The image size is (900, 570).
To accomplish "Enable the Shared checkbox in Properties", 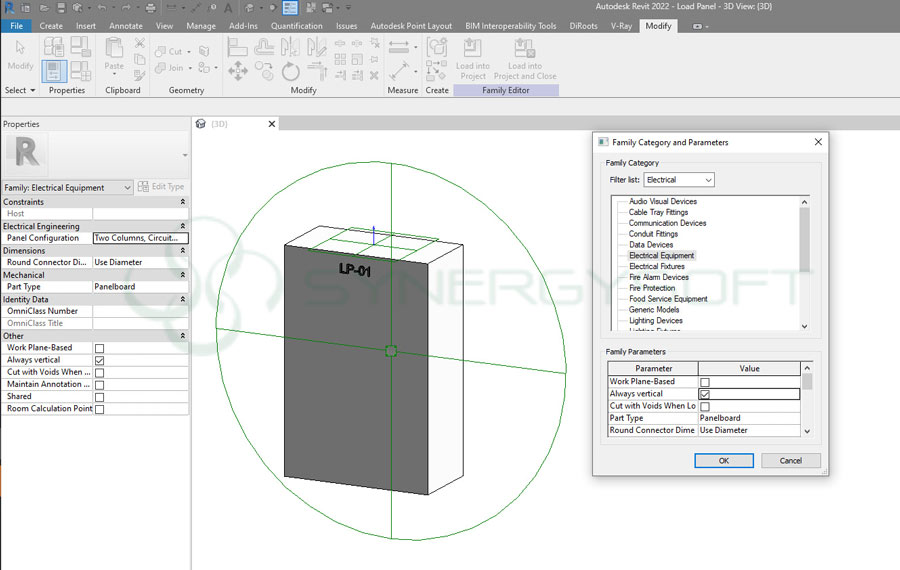I will tap(99, 397).
